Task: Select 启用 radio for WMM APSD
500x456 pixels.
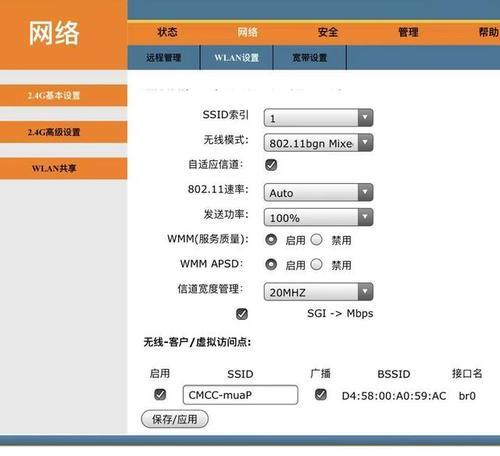Action: point(271,264)
